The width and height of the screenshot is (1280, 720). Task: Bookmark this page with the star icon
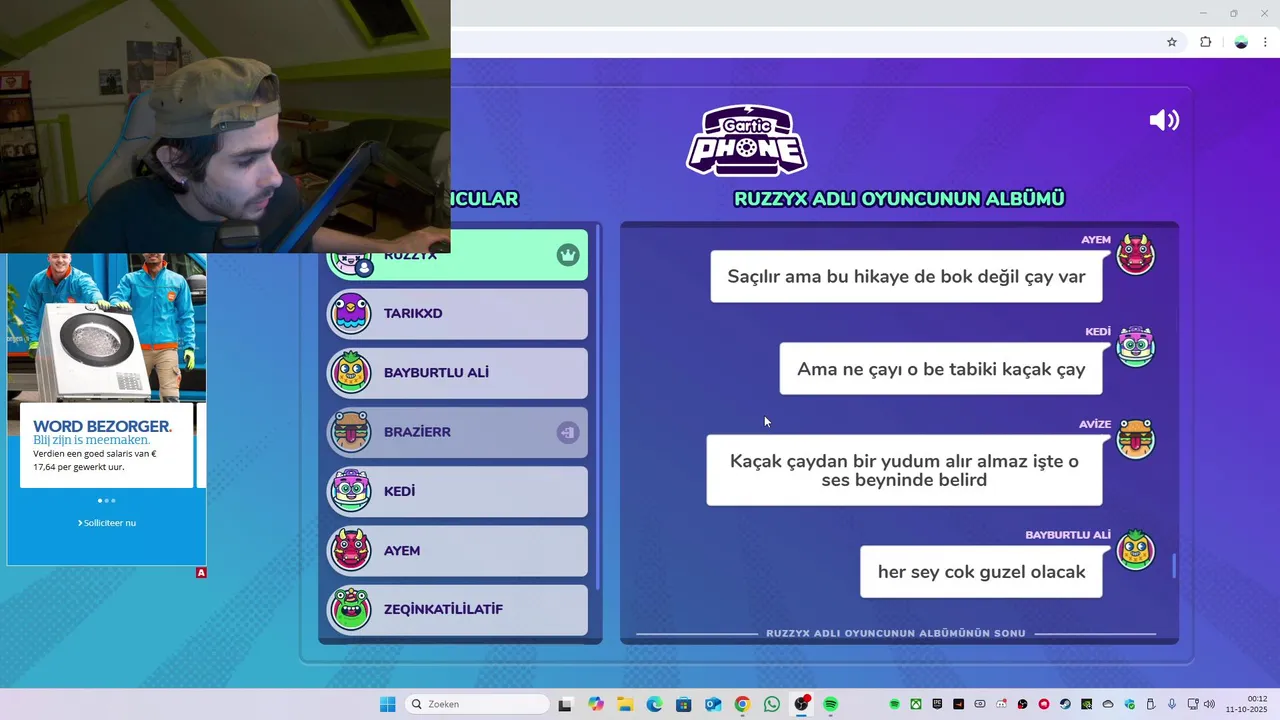(x=1172, y=42)
